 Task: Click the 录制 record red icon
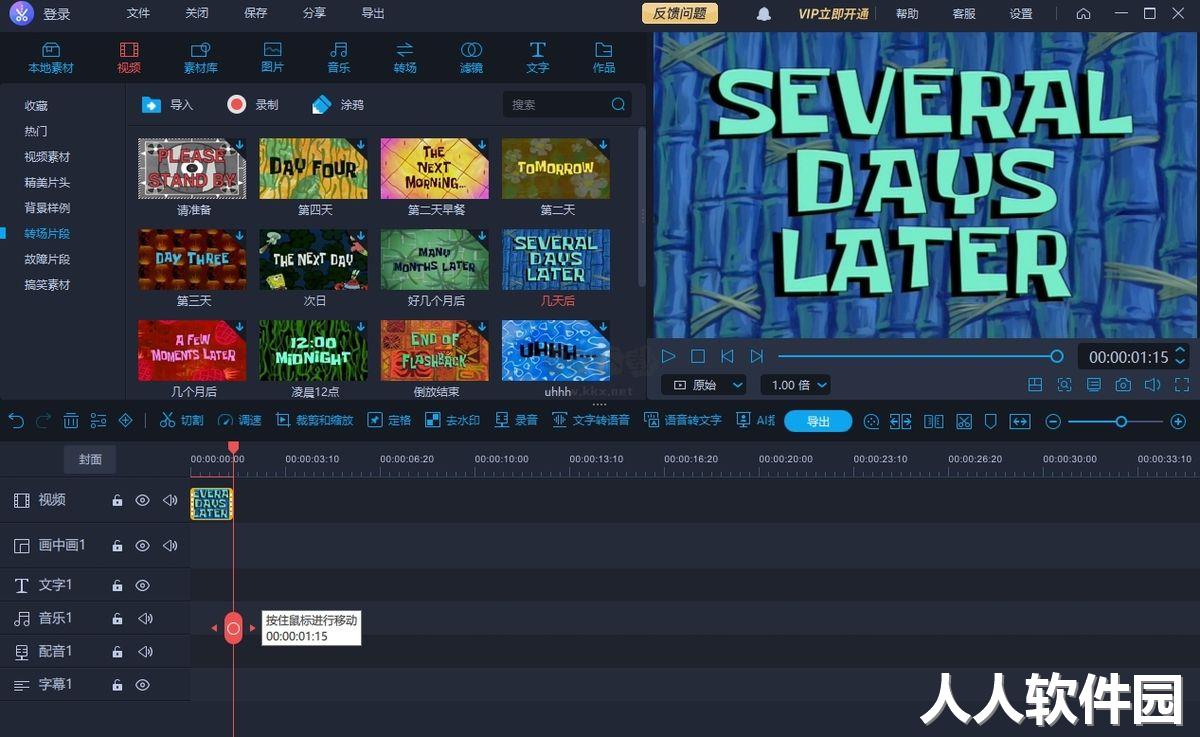click(x=236, y=104)
